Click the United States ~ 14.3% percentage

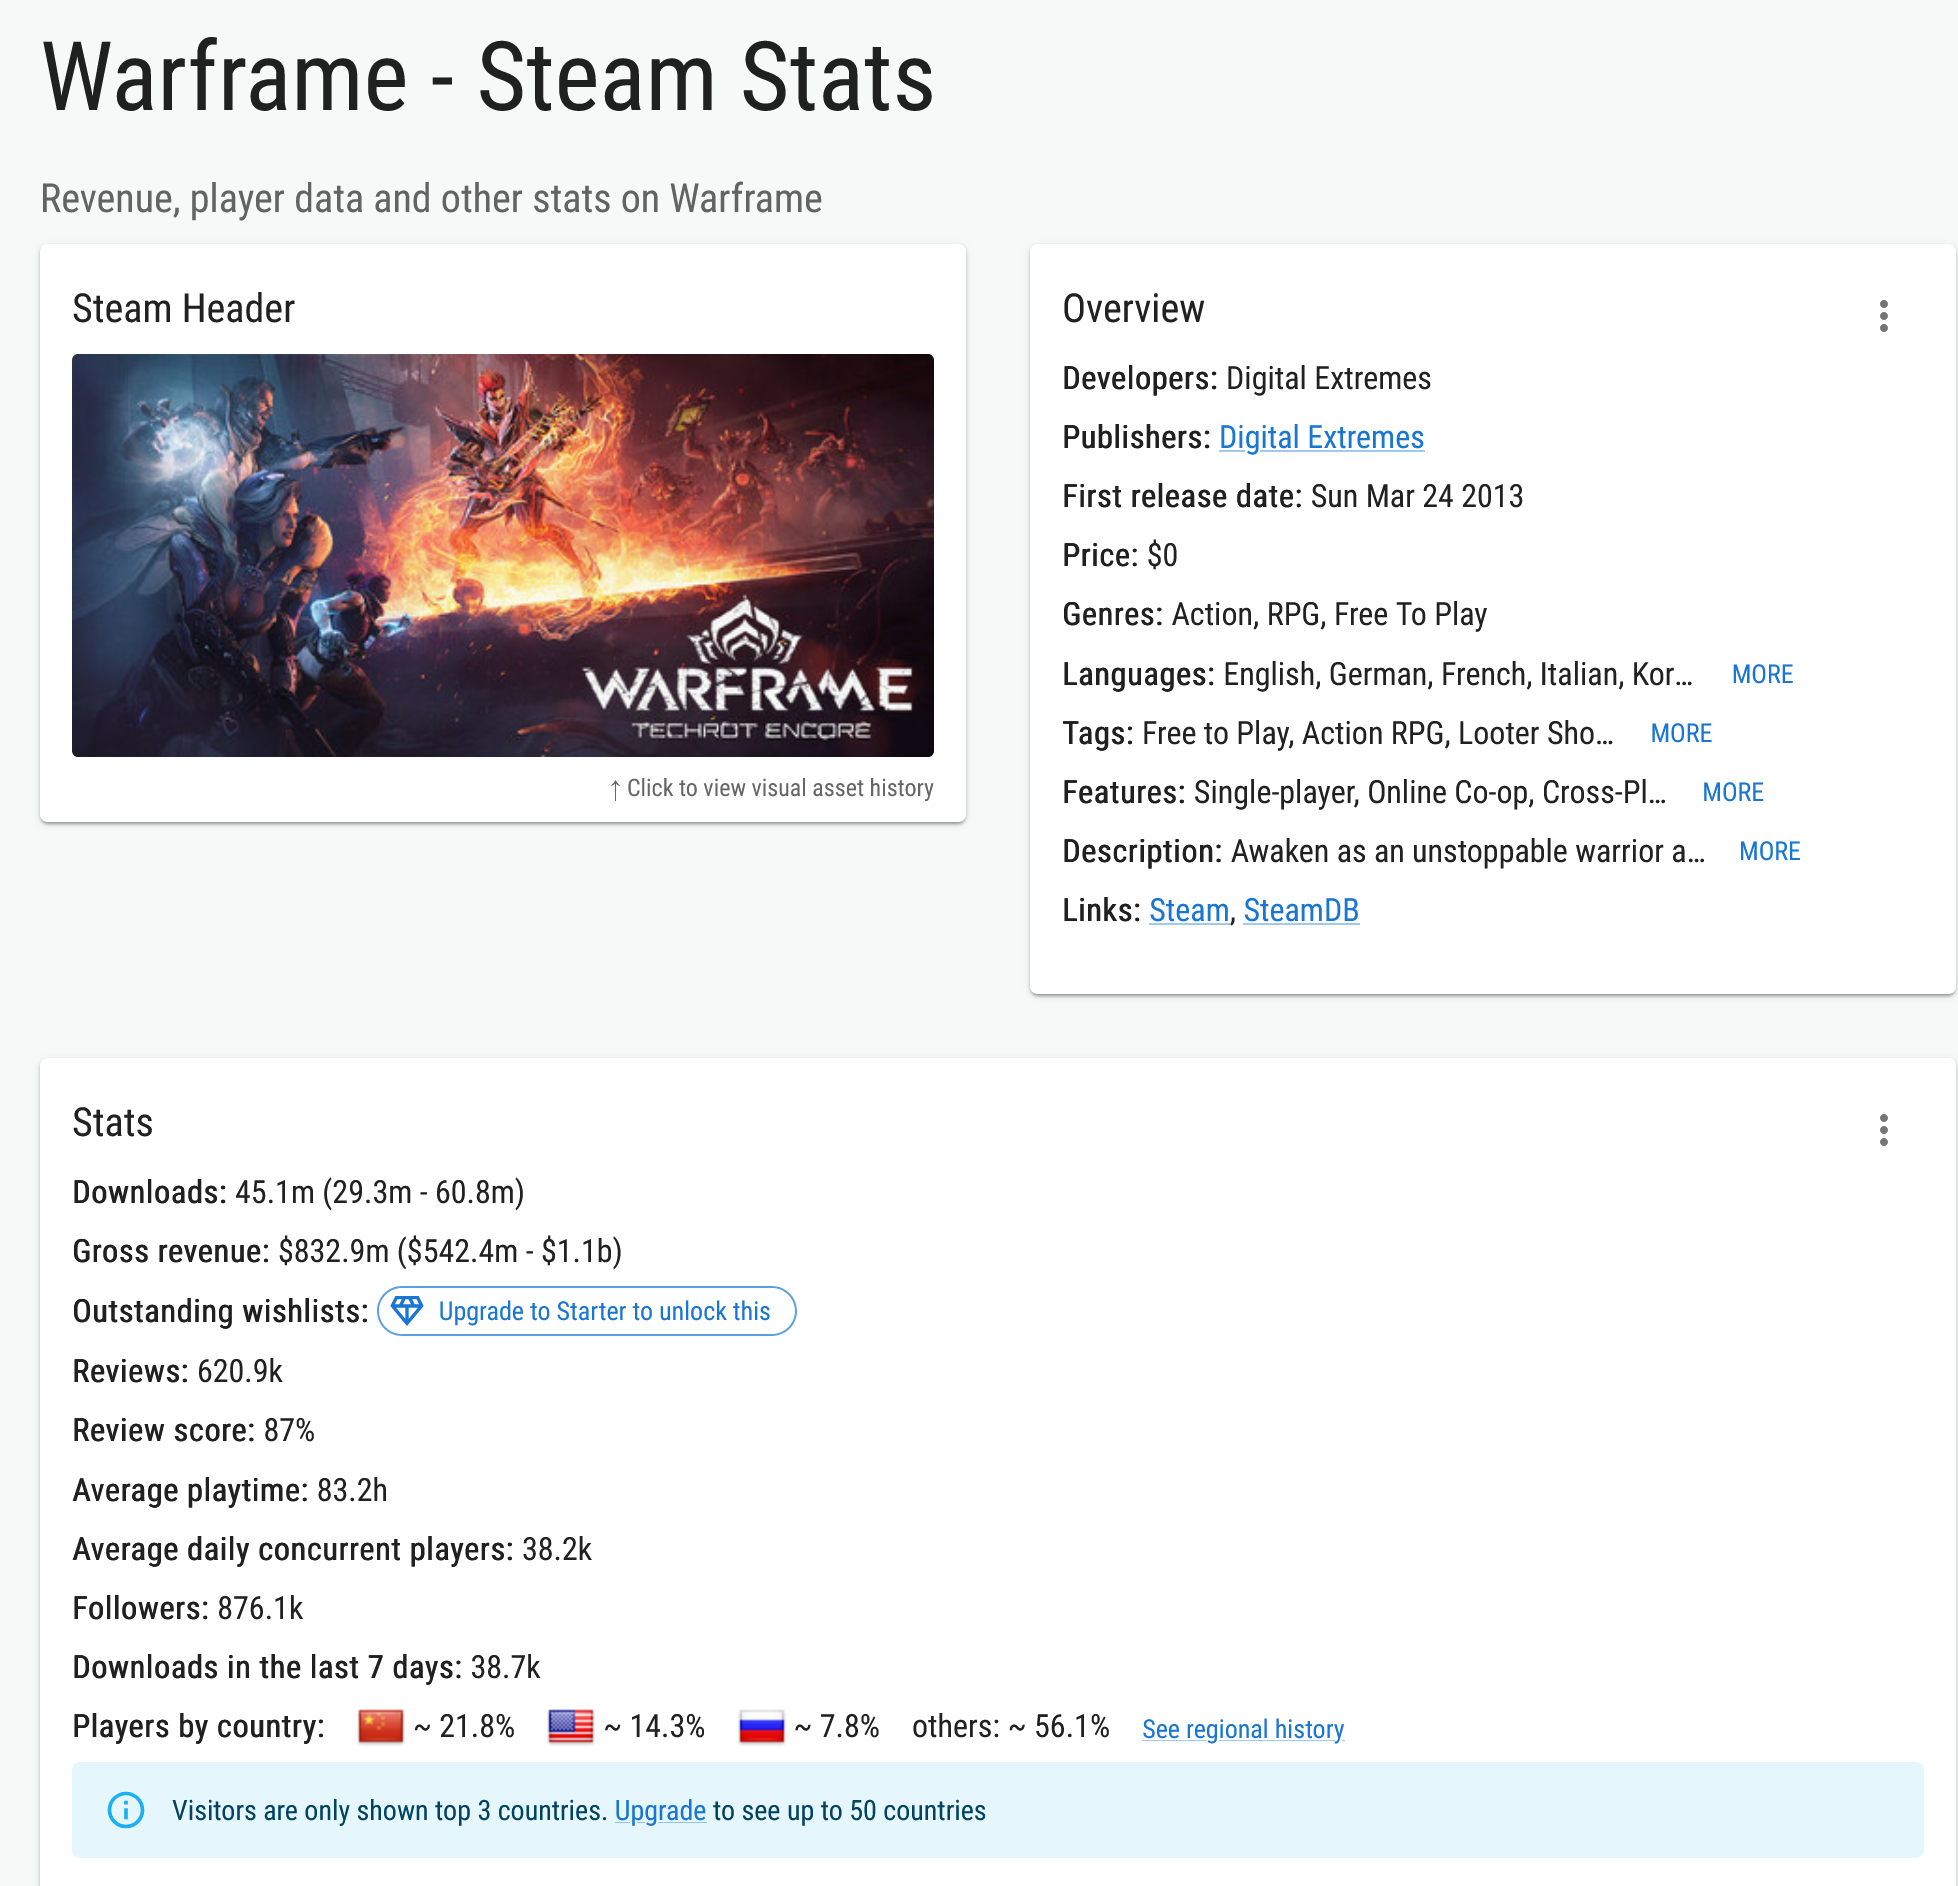[655, 1726]
